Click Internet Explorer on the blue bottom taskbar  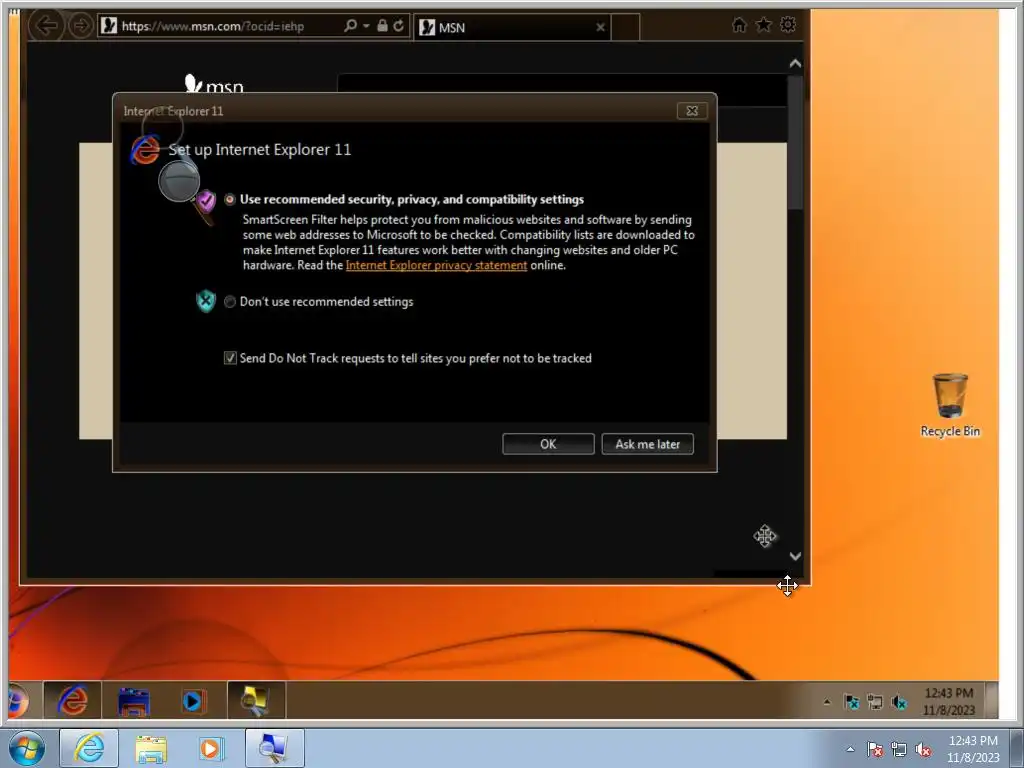point(89,748)
